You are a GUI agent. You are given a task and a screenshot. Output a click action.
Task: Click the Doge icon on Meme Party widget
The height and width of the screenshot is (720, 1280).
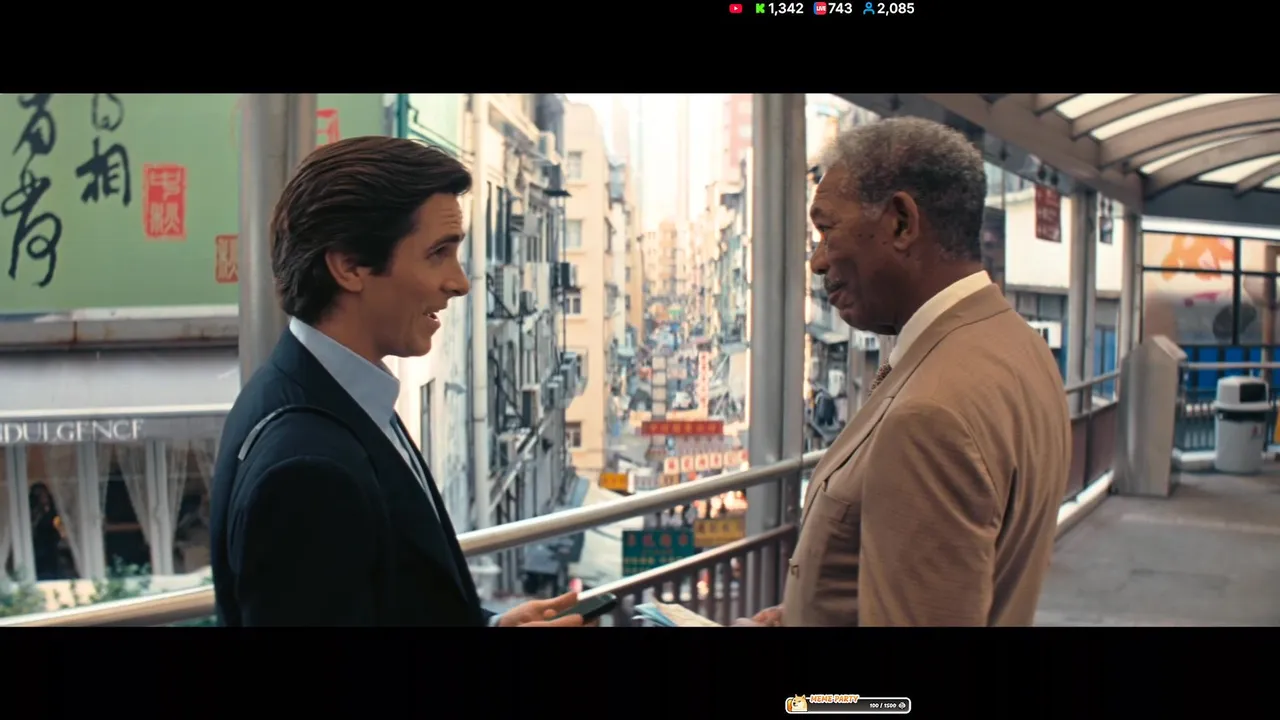[x=798, y=704]
